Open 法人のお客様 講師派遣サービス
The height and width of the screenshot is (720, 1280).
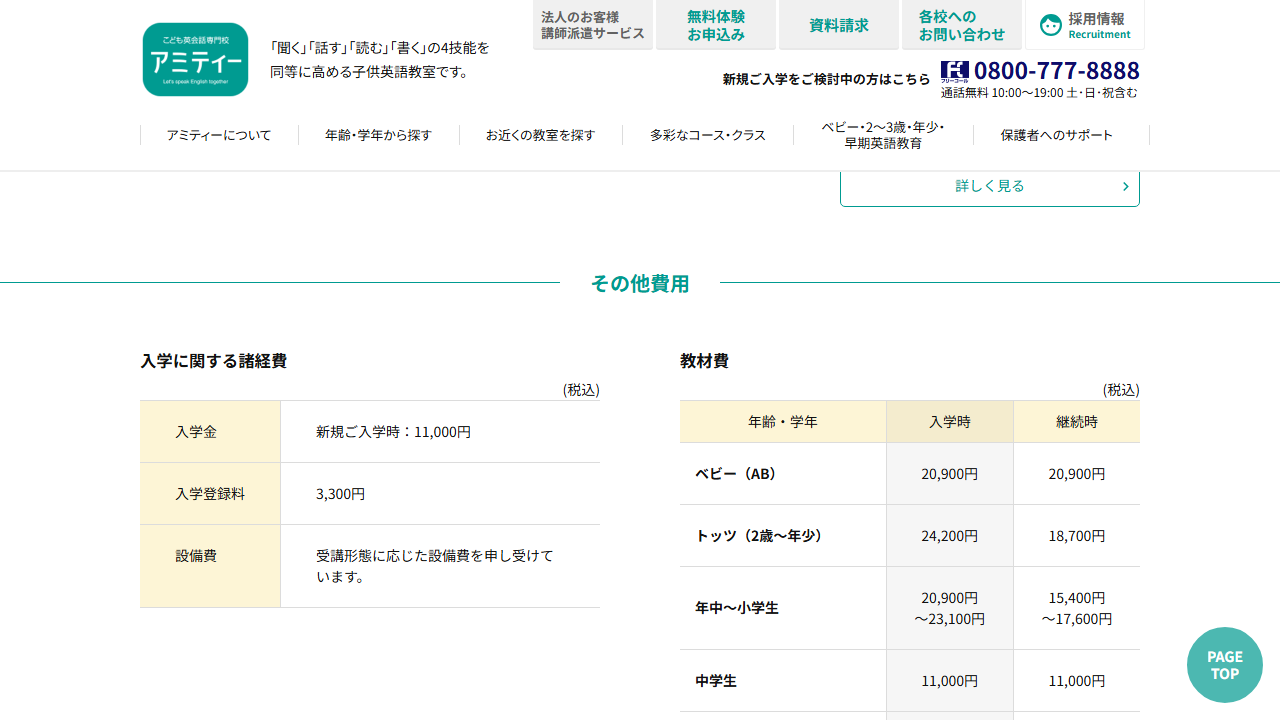[593, 25]
